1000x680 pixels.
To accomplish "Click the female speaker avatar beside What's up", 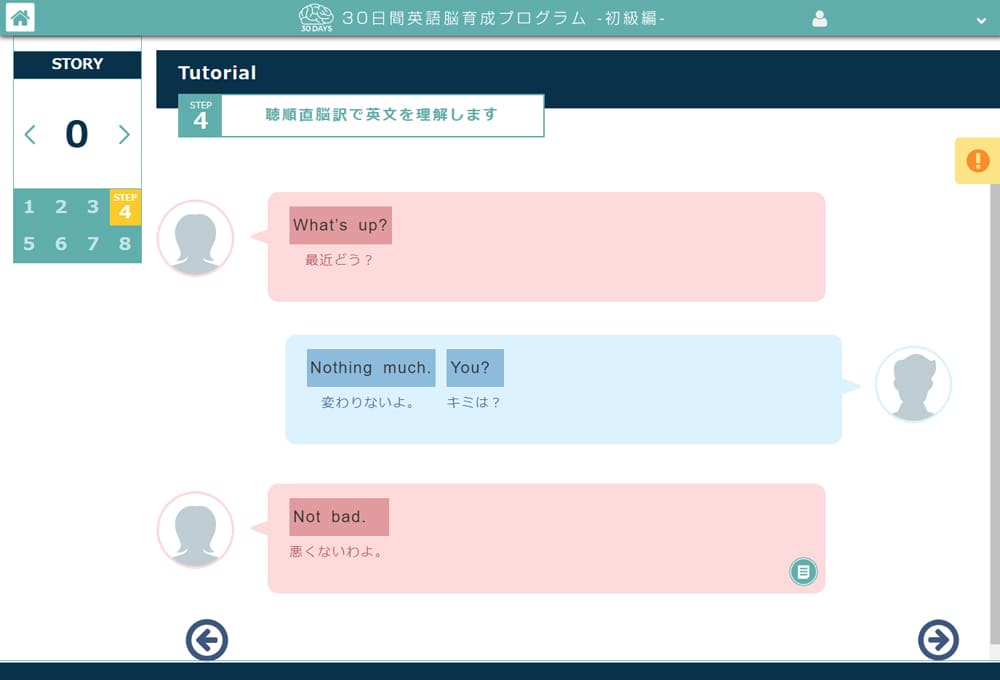I will coord(195,238).
